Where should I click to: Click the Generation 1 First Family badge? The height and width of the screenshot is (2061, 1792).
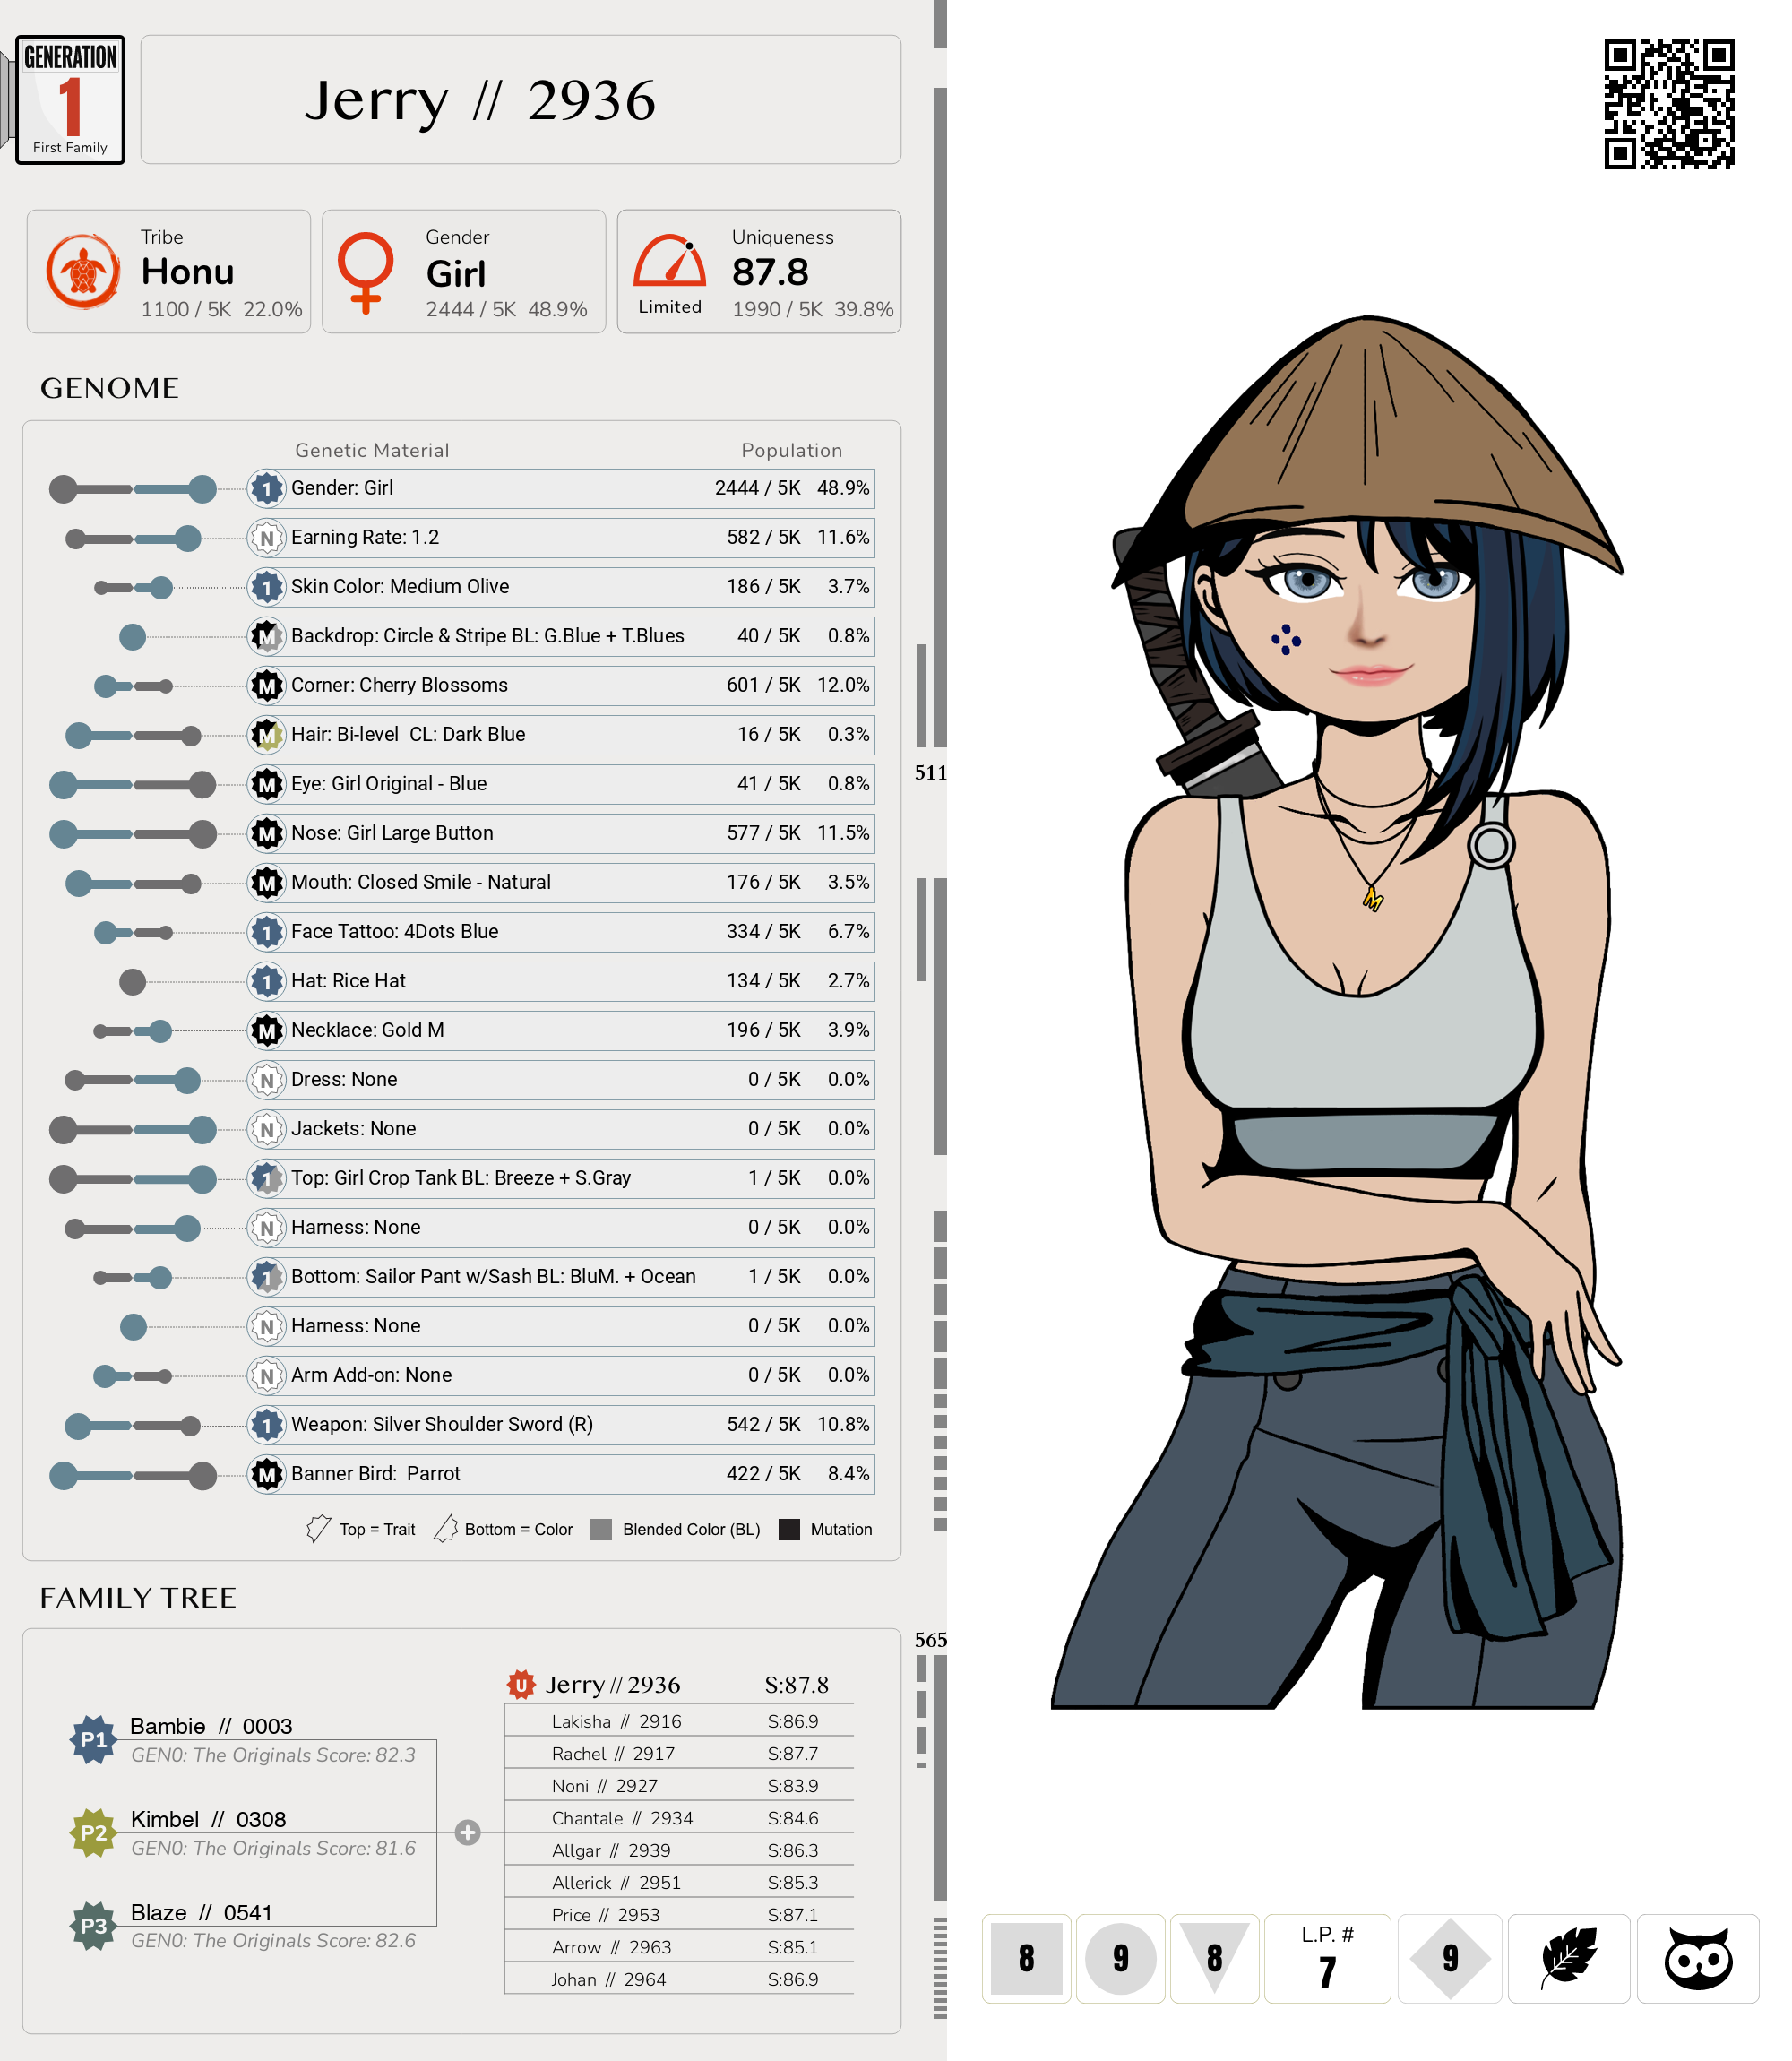(x=70, y=100)
